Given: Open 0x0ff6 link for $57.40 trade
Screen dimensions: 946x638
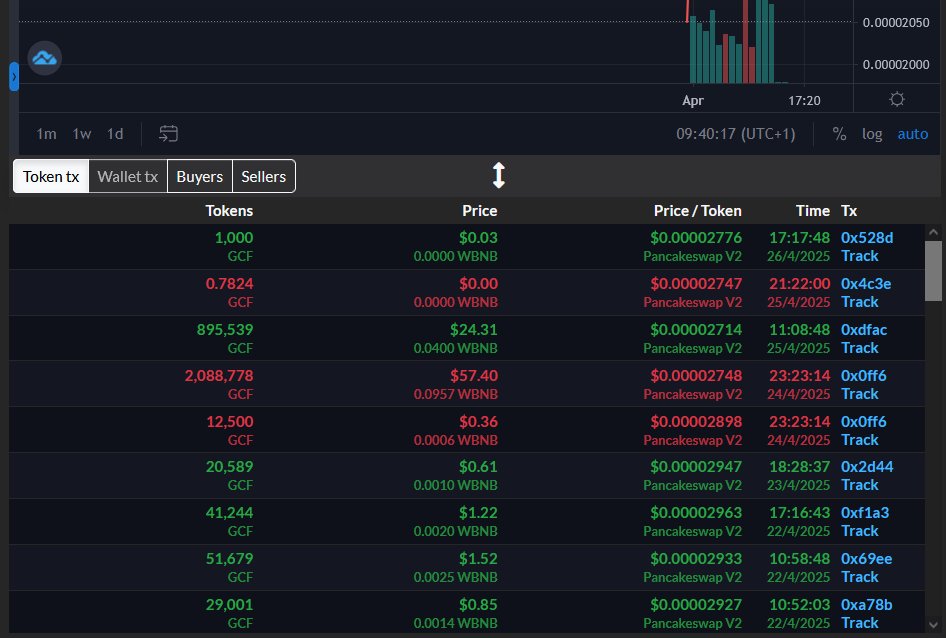Looking at the screenshot, I should [863, 375].
